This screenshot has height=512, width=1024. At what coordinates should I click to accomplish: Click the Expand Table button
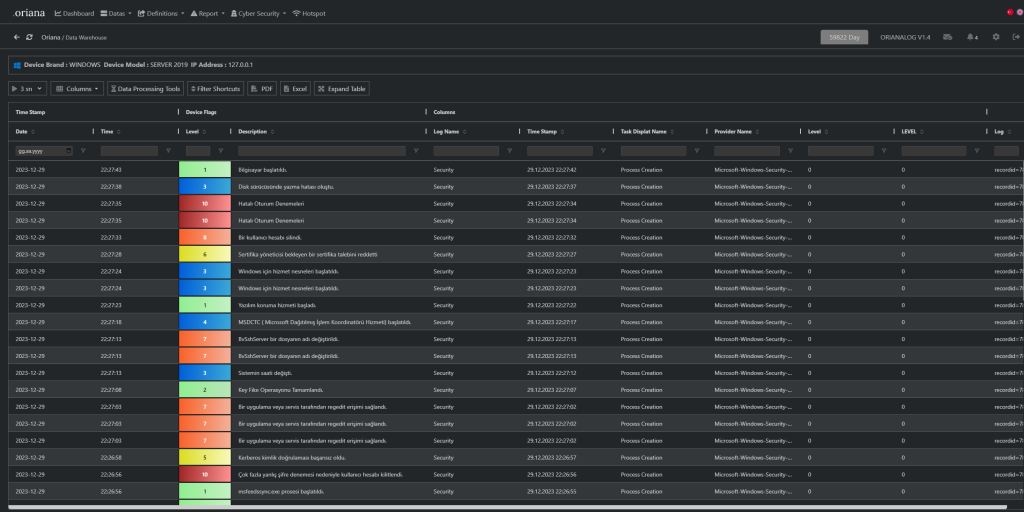pyautogui.click(x=342, y=89)
